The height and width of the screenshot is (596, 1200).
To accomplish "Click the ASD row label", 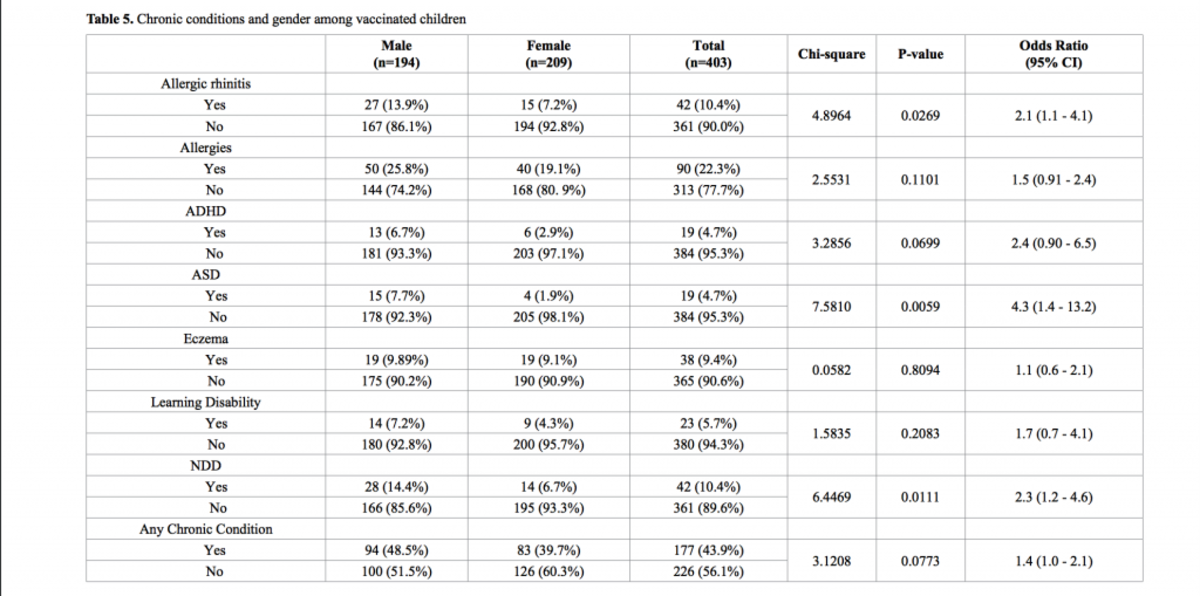I will pyautogui.click(x=206, y=274).
